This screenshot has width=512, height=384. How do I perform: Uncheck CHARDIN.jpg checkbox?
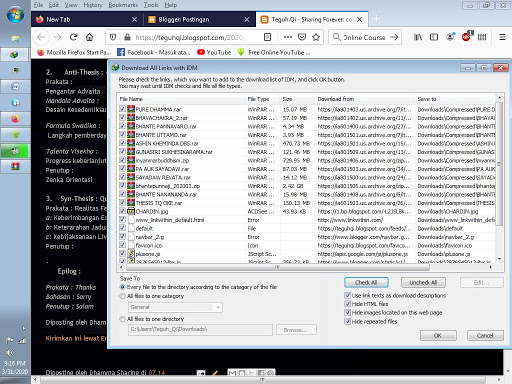[122, 211]
